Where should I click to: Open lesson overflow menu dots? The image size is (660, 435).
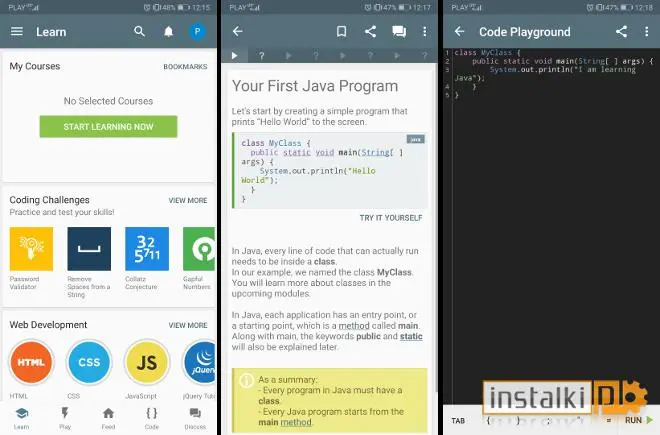tap(425, 32)
